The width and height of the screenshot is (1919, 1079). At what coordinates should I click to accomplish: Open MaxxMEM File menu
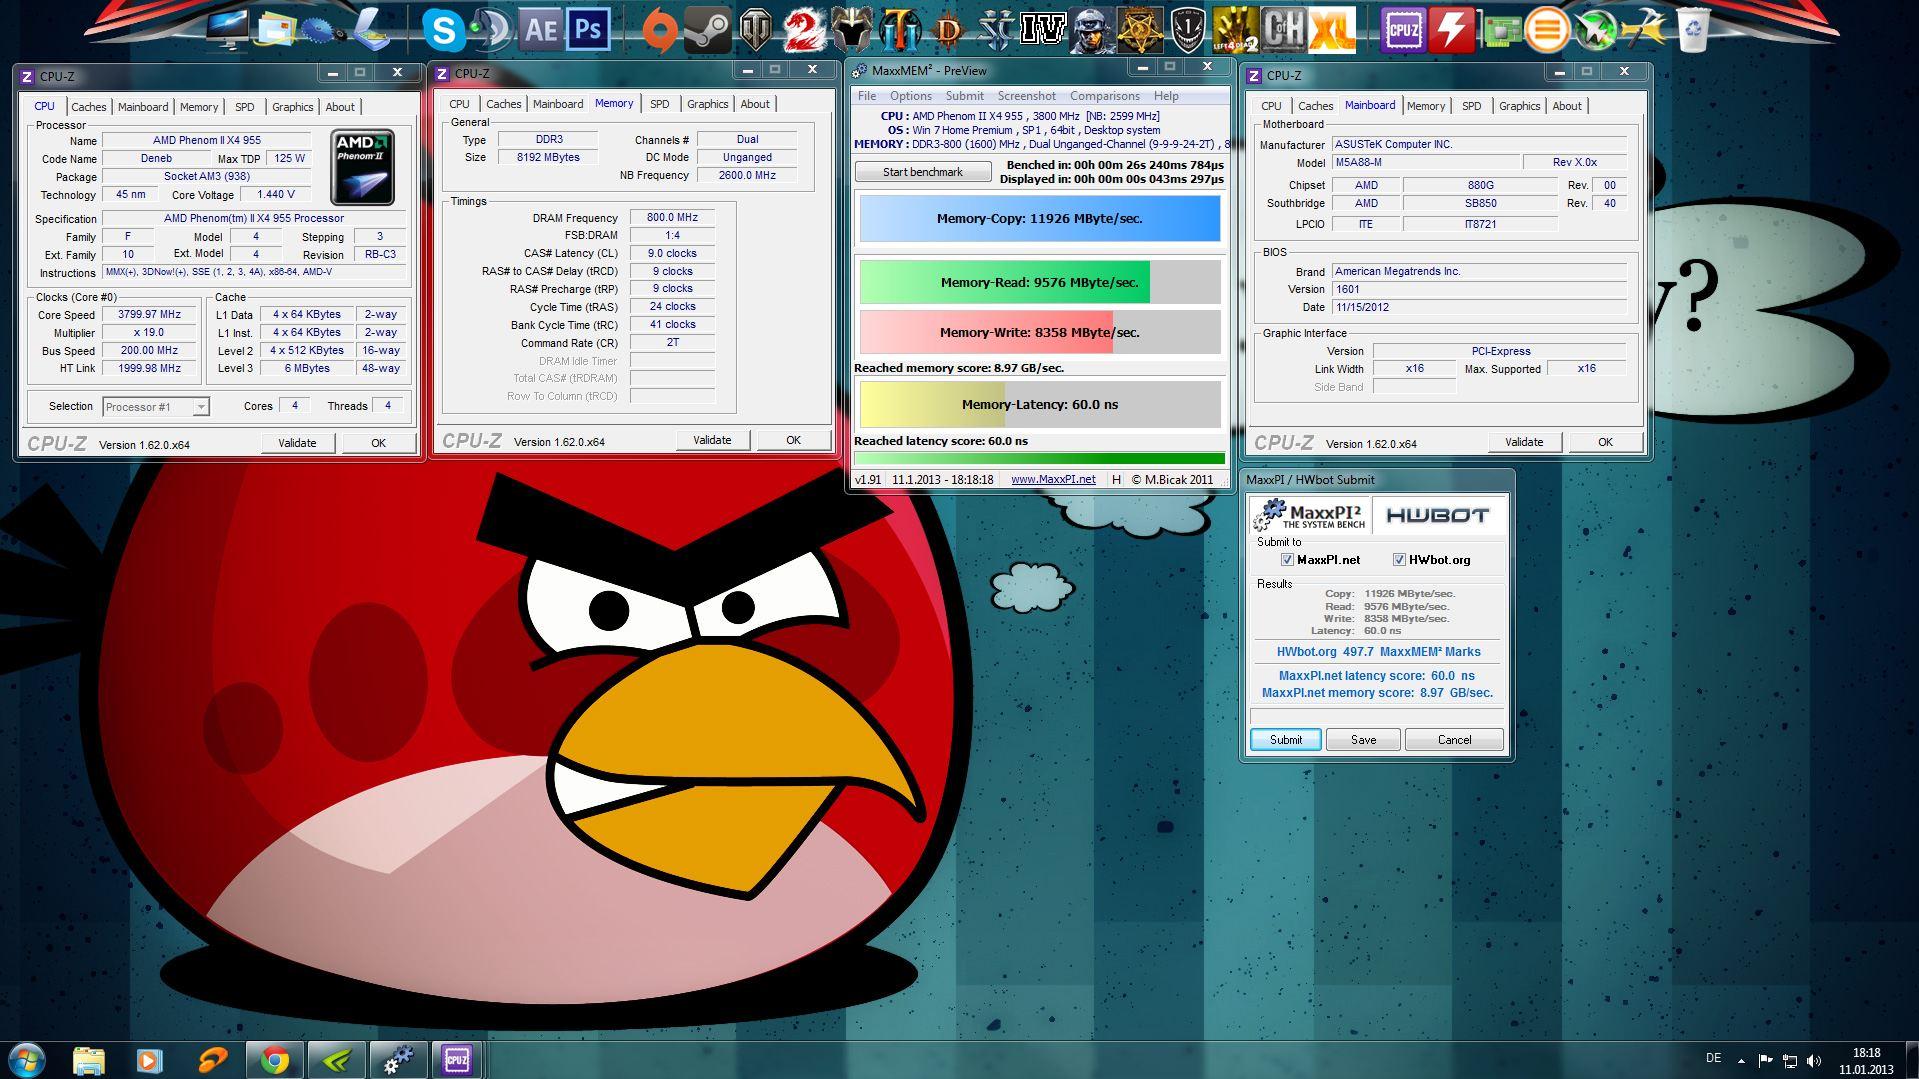(867, 96)
